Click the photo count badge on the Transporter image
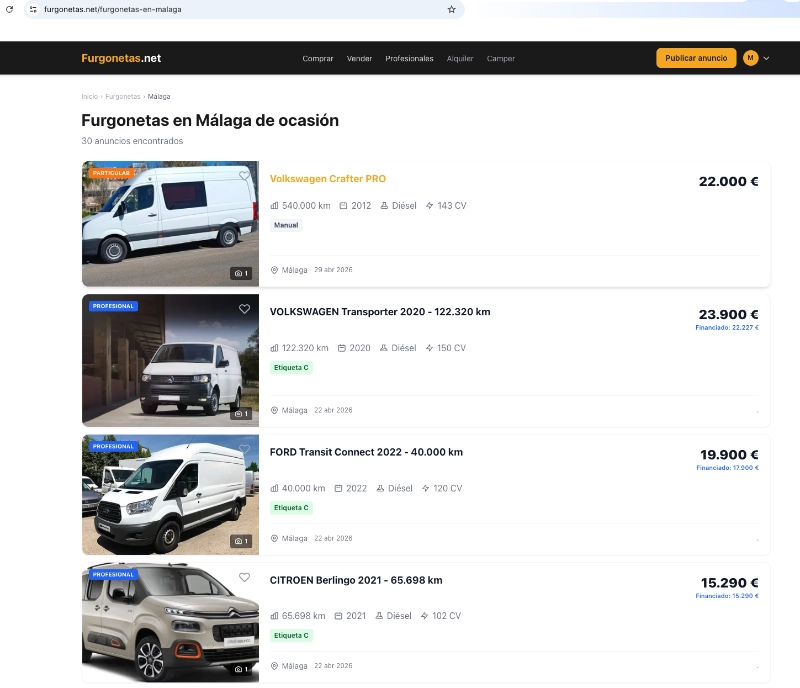Viewport: 800px width, 688px height. click(241, 413)
